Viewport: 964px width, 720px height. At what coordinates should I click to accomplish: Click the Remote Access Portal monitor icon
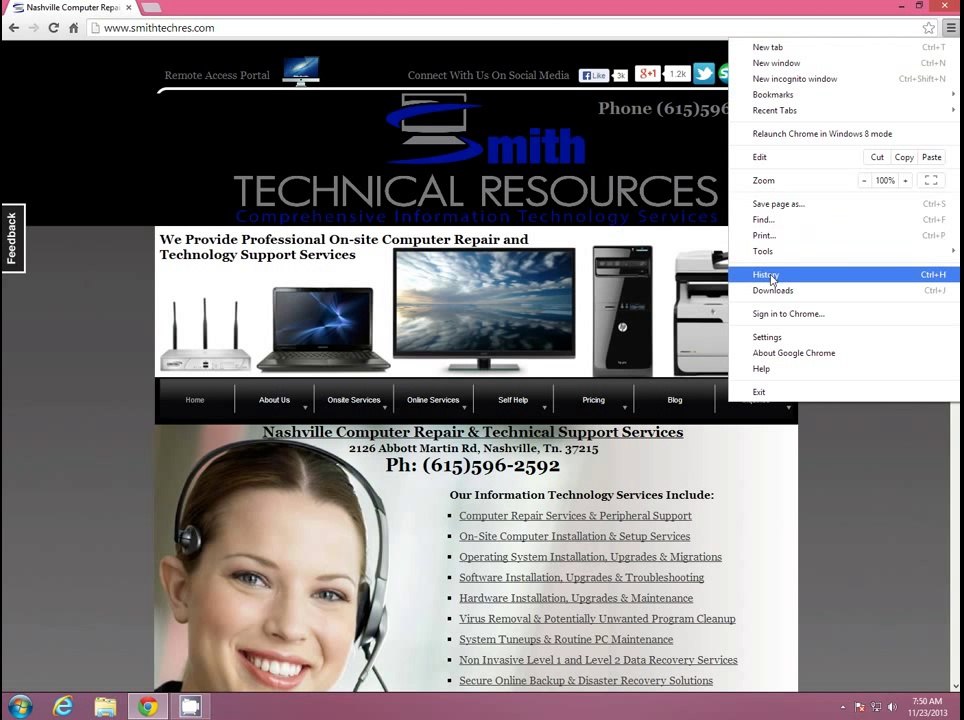[x=301, y=71]
